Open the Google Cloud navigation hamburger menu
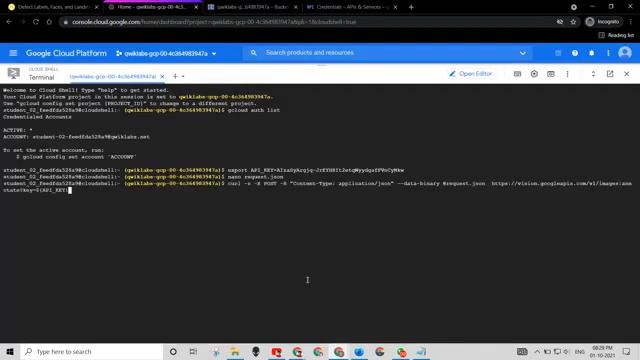Viewport: 640px width, 360px height. coord(13,53)
